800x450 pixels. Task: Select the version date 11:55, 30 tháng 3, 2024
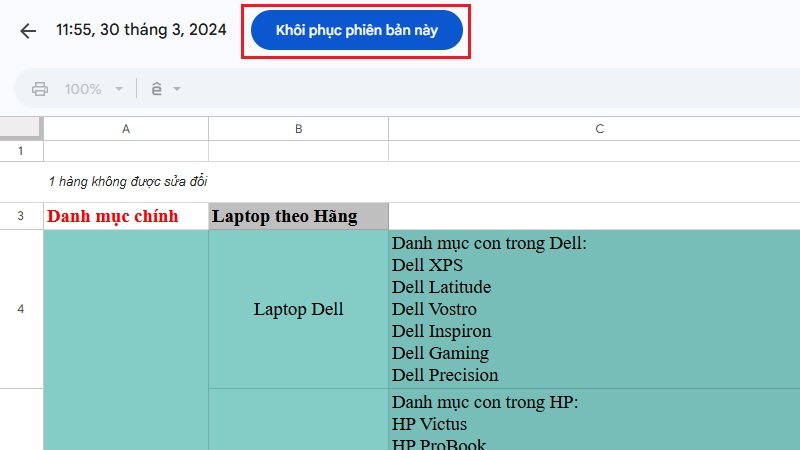141,30
